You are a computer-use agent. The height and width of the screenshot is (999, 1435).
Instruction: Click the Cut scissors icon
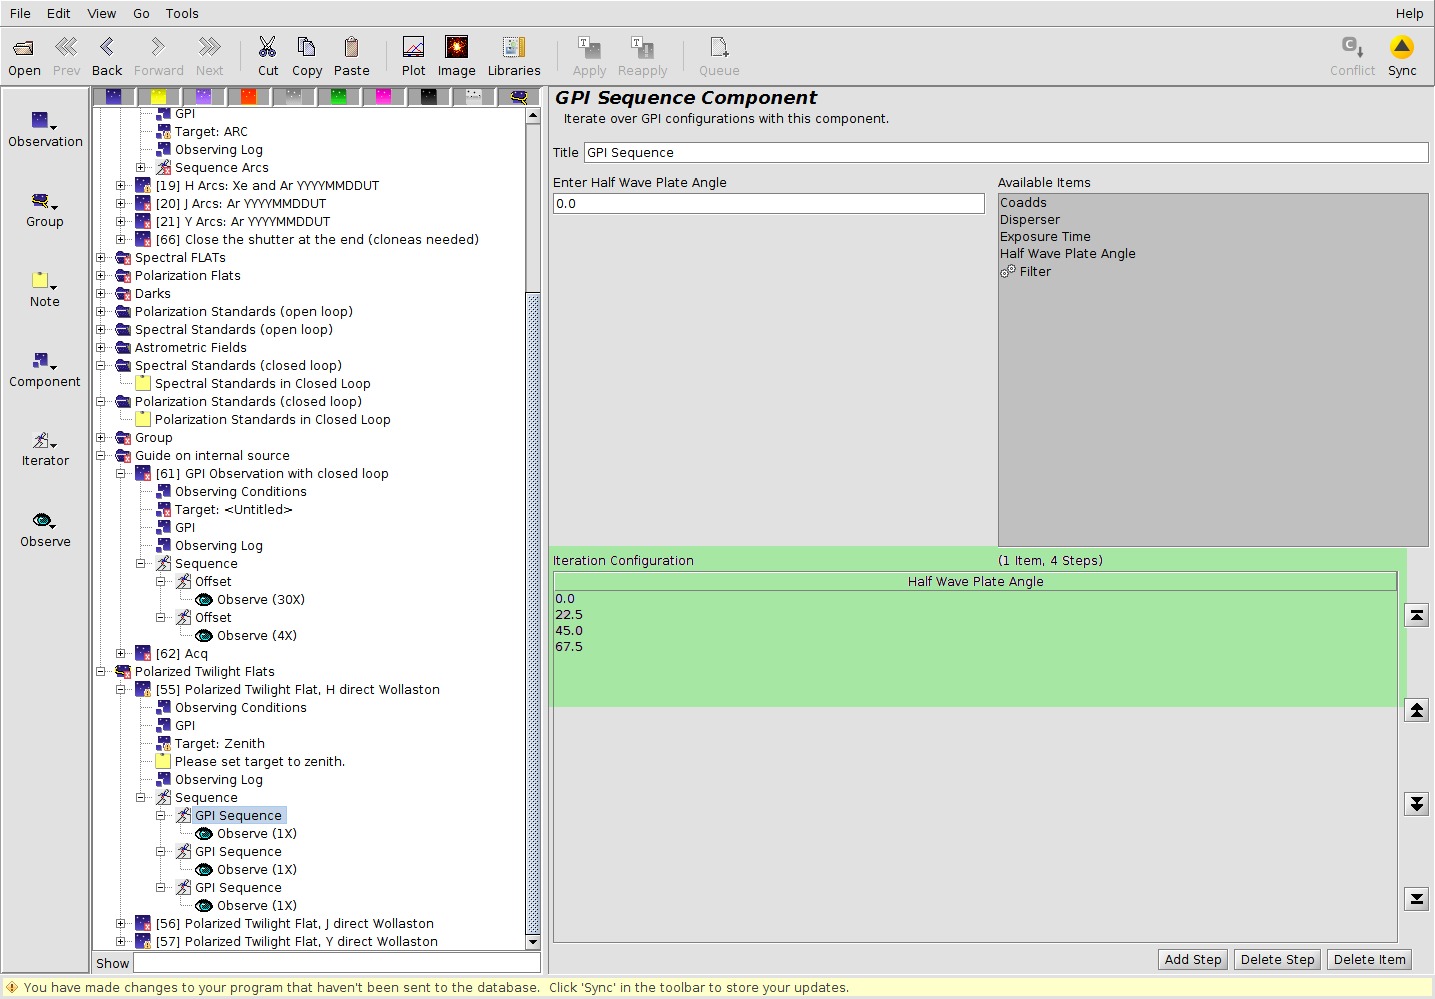pos(267,47)
